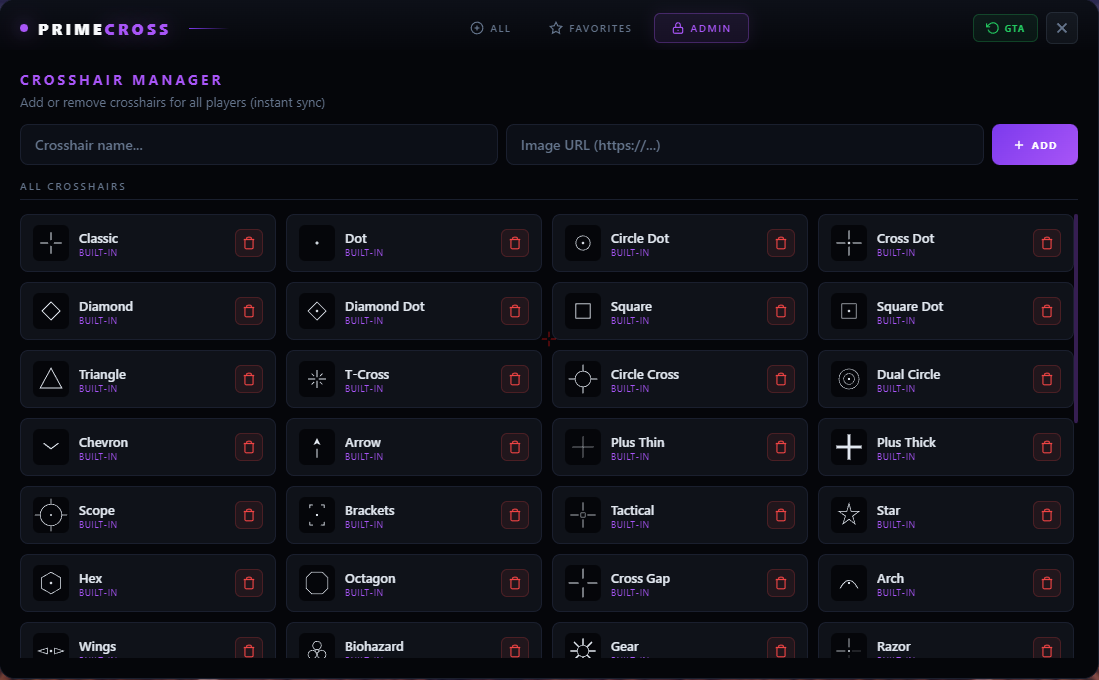Delete the Classic crosshair
Image resolution: width=1099 pixels, height=680 pixels.
[x=249, y=243]
